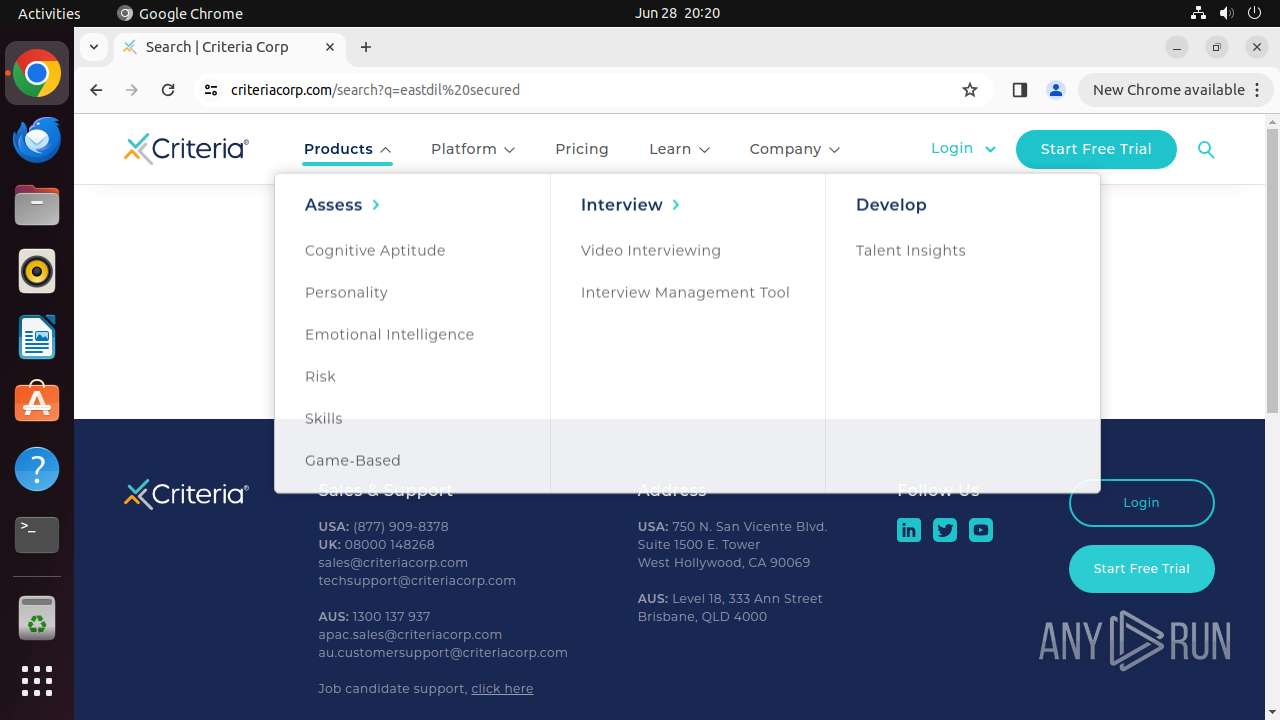Open Ubuntu Software from the dock
This screenshot has height=720, width=1280.
(37, 403)
